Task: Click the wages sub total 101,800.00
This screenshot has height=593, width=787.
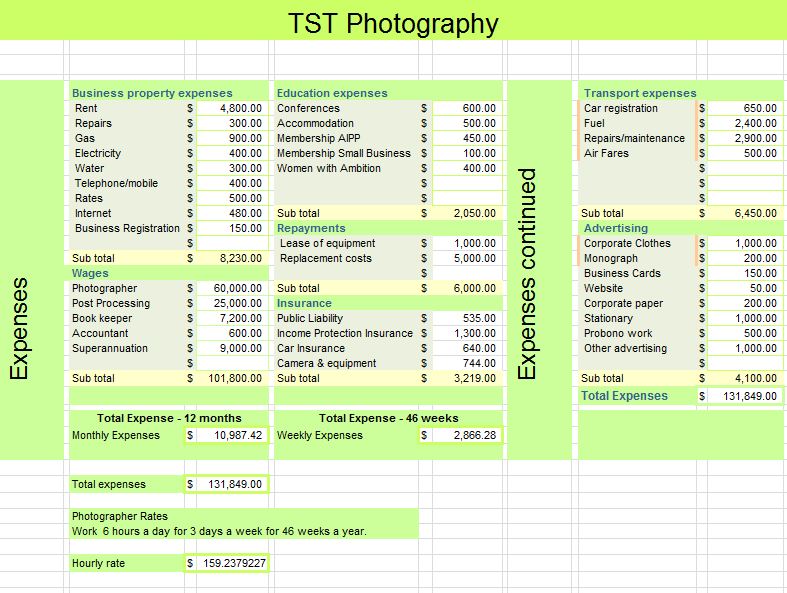Action: click(232, 378)
